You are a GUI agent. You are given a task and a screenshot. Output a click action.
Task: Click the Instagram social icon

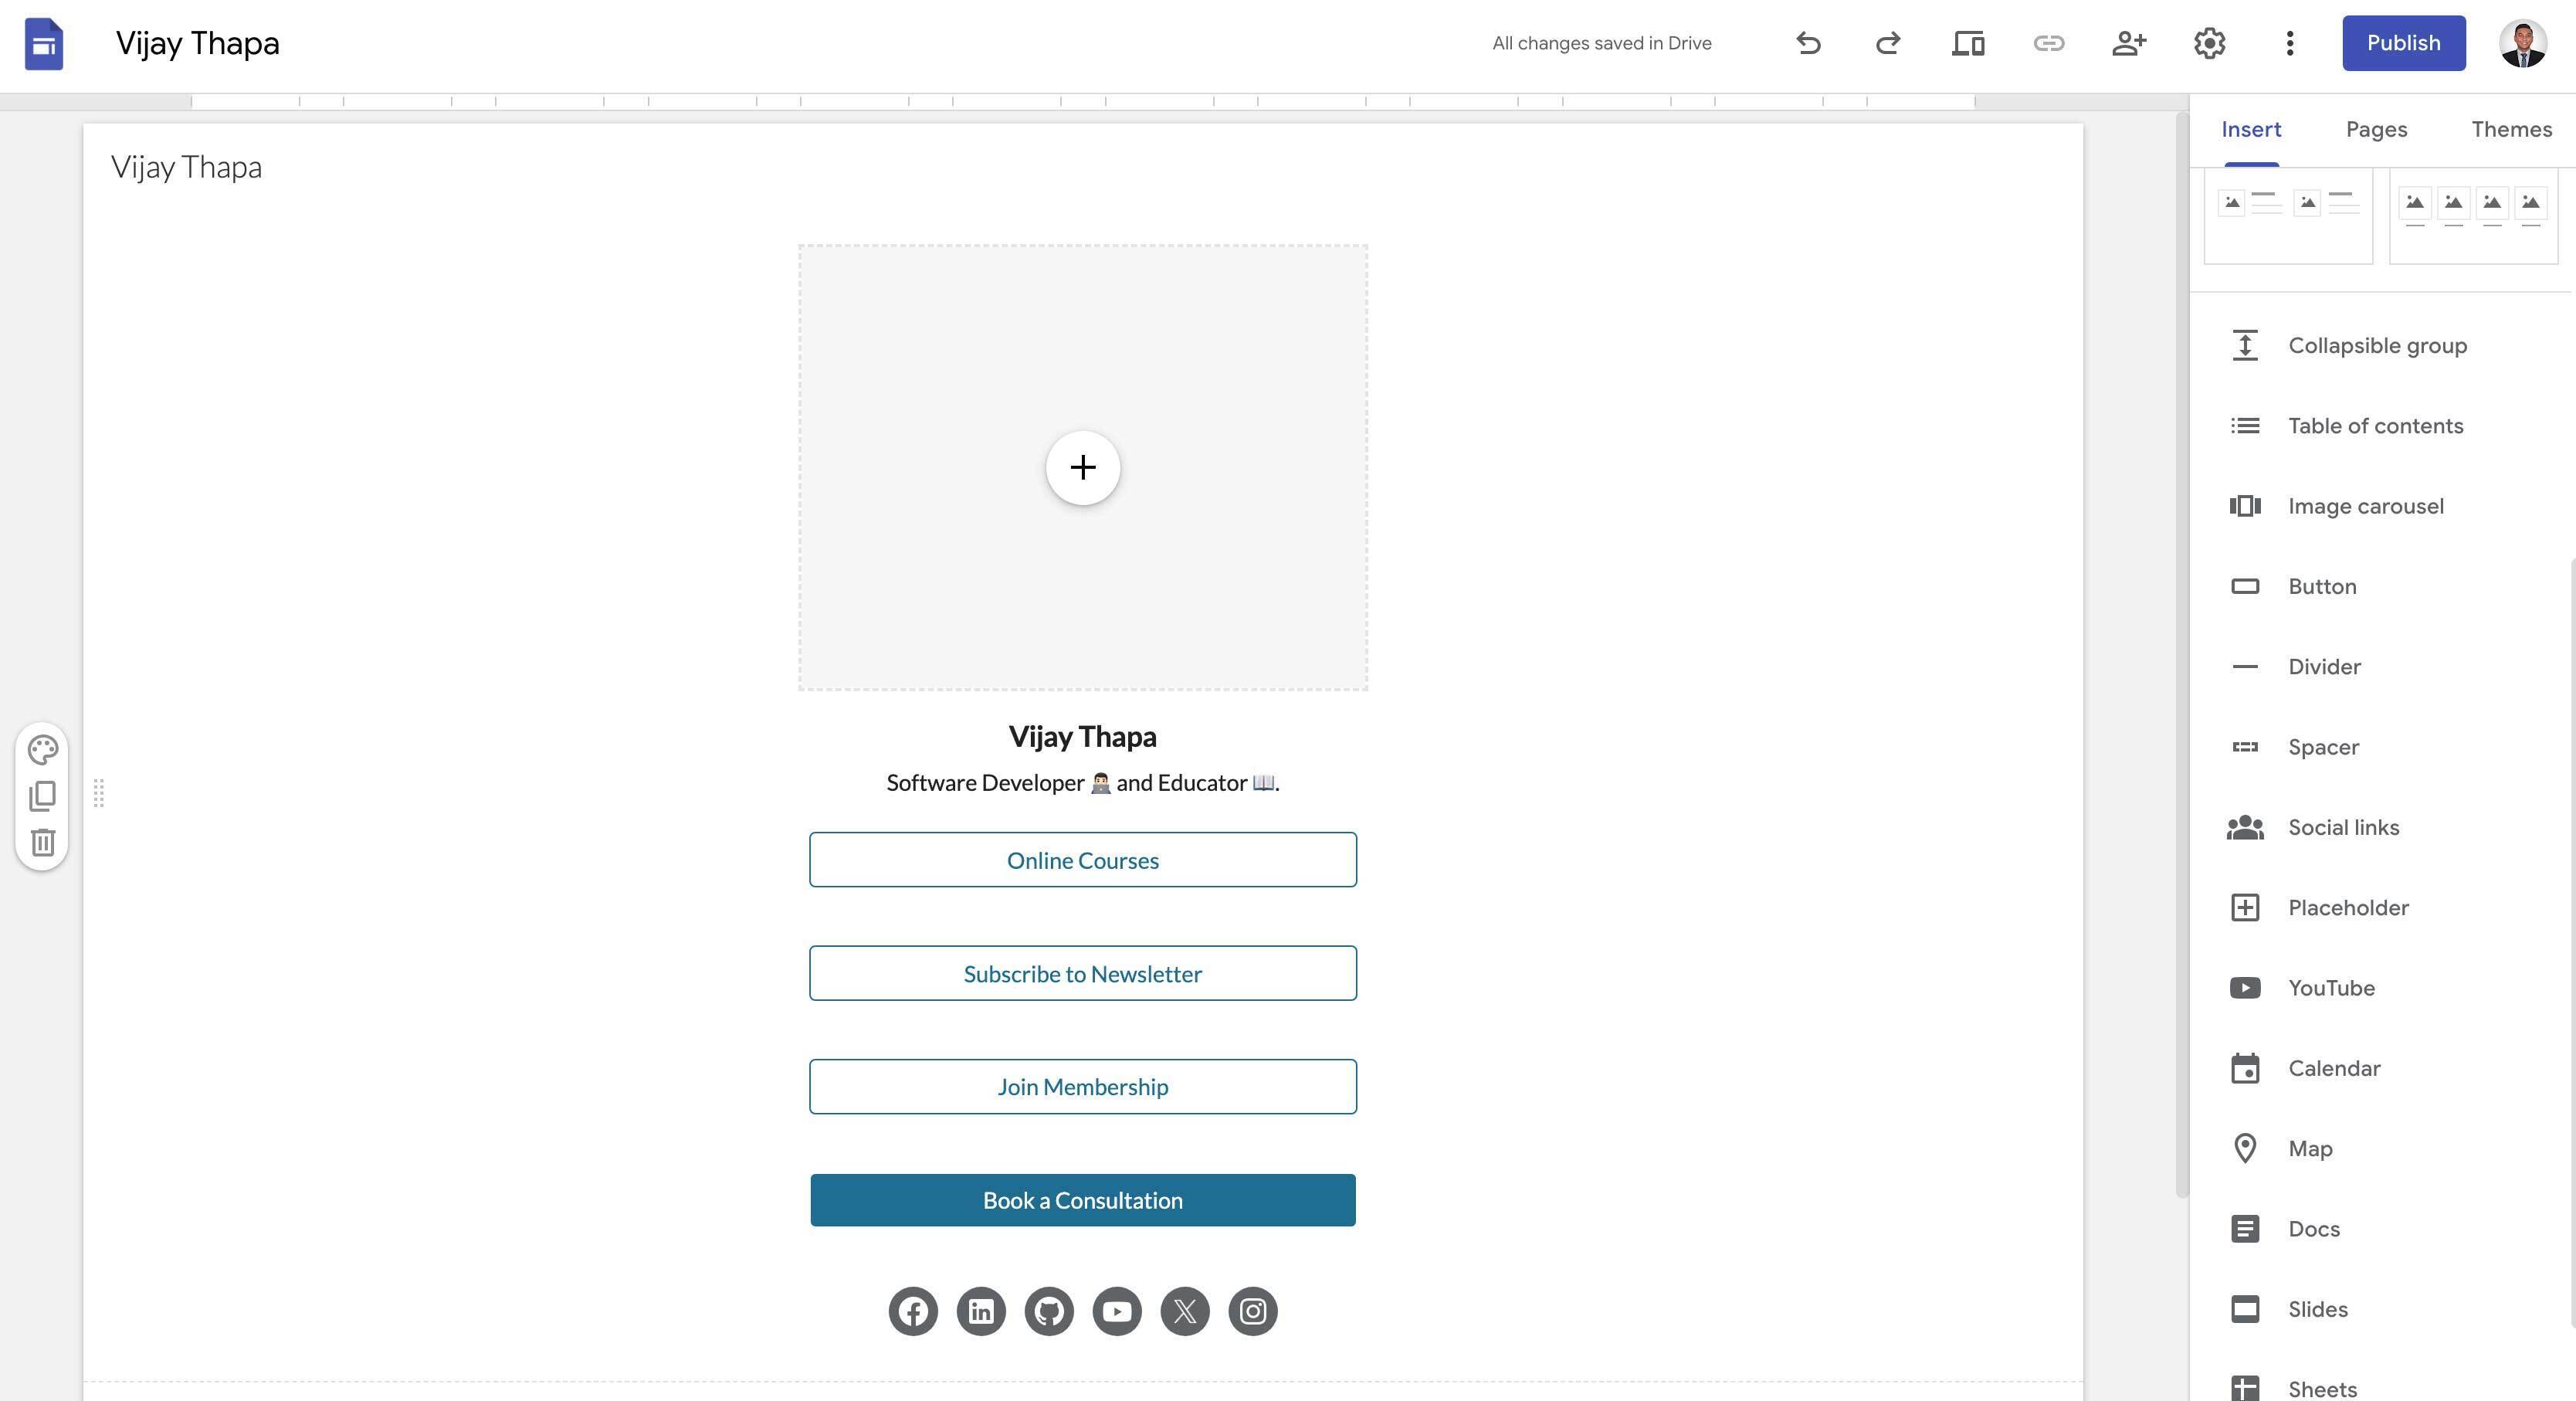1253,1311
